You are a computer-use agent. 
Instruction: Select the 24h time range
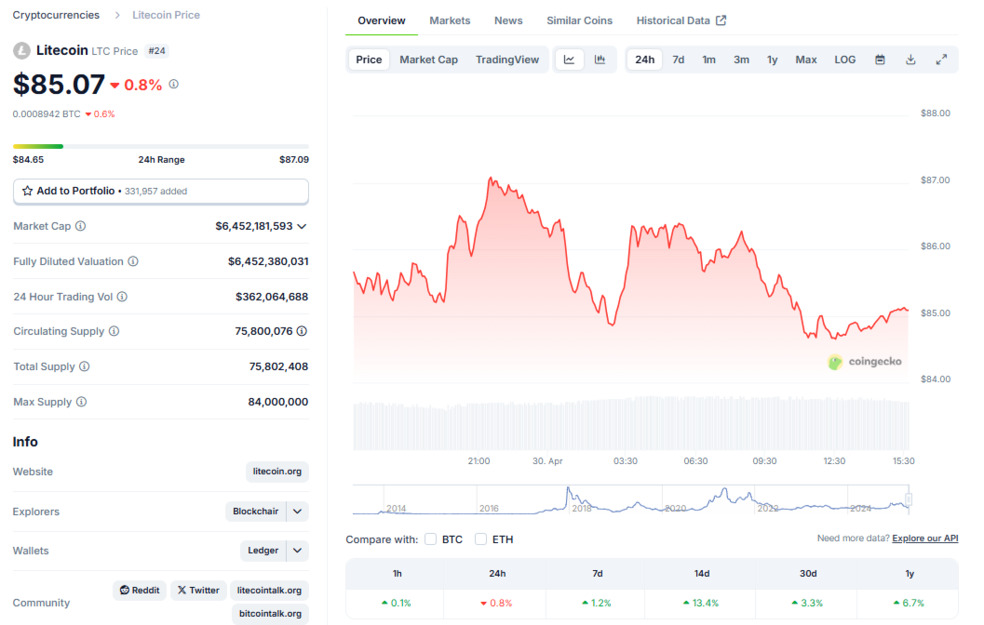coord(644,60)
